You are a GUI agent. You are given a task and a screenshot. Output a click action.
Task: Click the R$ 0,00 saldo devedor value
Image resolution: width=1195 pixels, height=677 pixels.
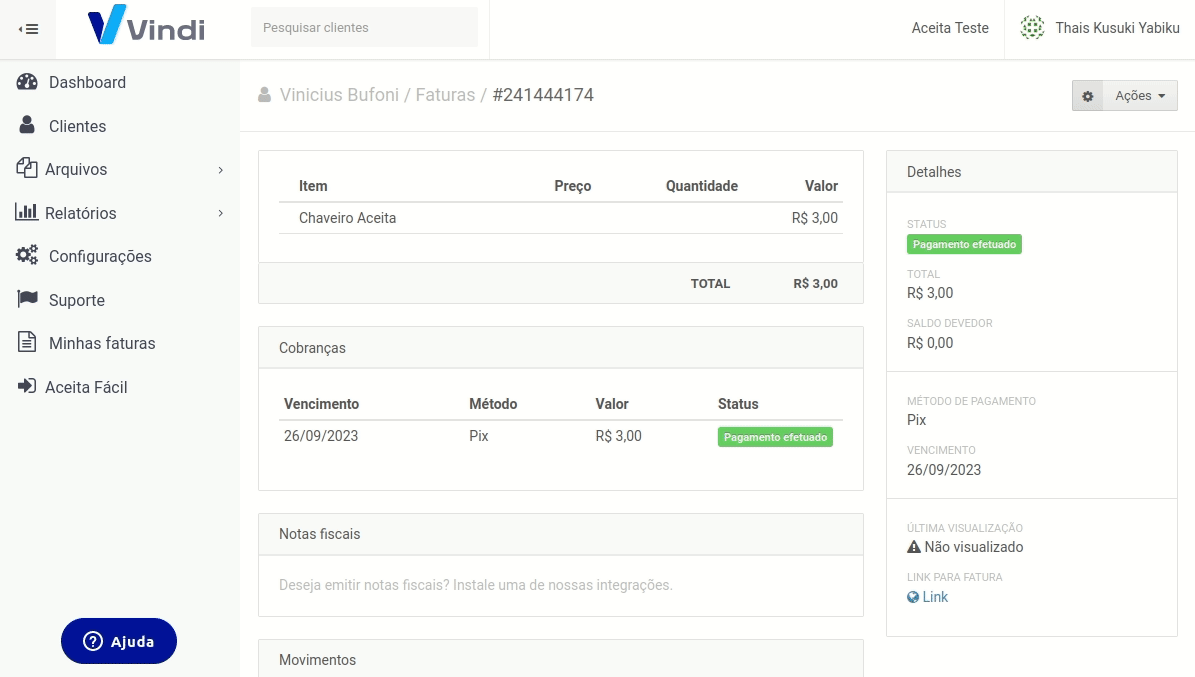click(x=930, y=343)
